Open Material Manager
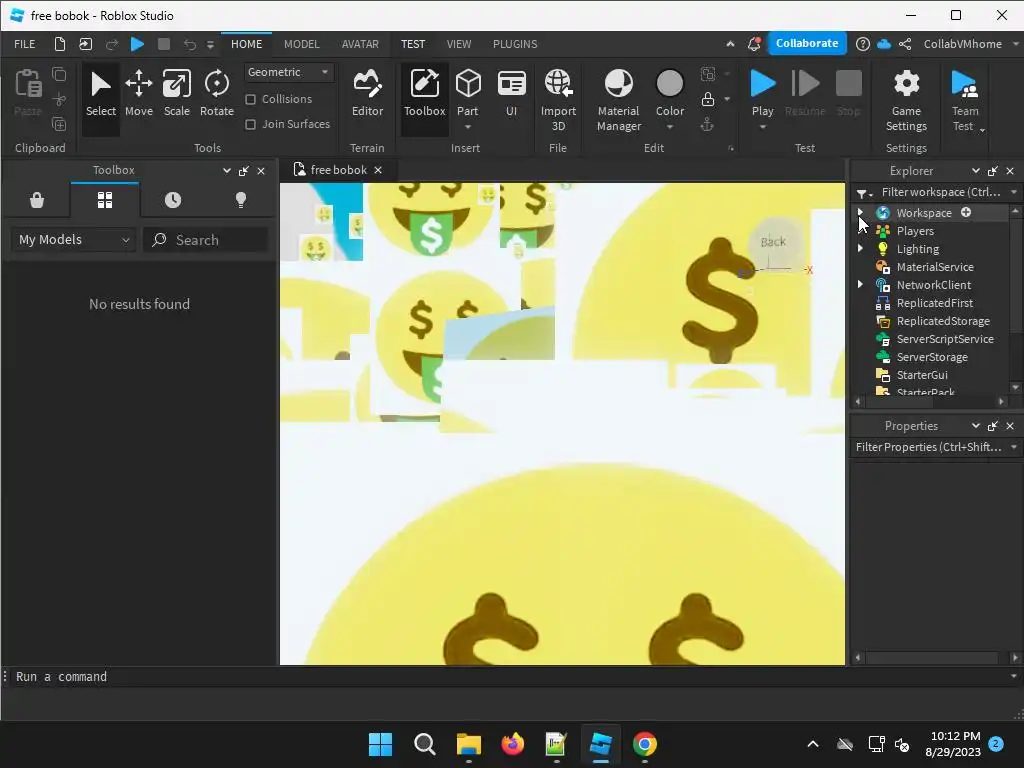The width and height of the screenshot is (1024, 768). [x=618, y=101]
